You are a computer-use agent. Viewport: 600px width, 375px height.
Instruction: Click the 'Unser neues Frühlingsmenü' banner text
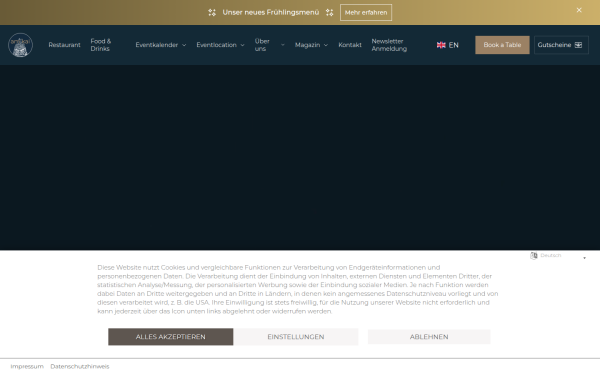(271, 13)
